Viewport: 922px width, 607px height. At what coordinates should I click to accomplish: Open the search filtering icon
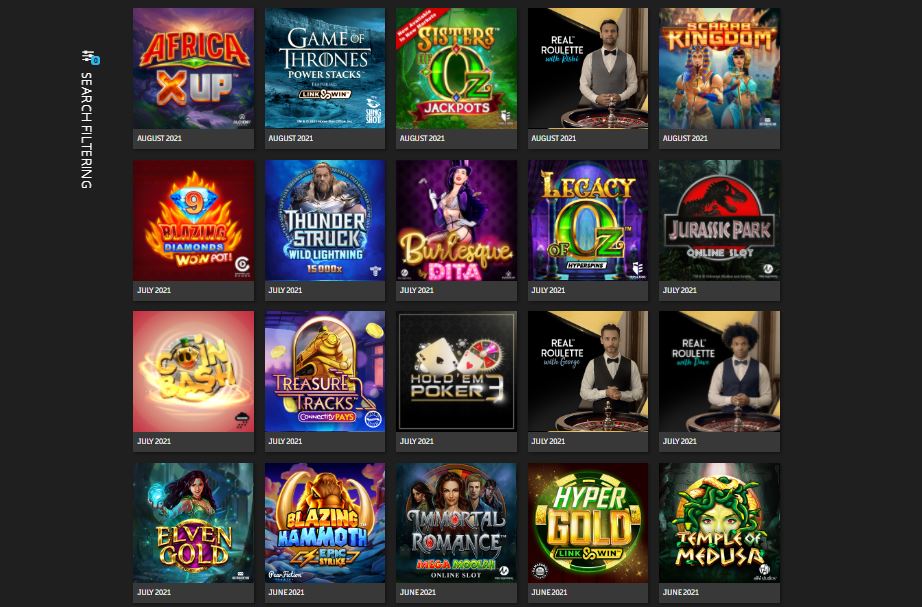pyautogui.click(x=90, y=58)
